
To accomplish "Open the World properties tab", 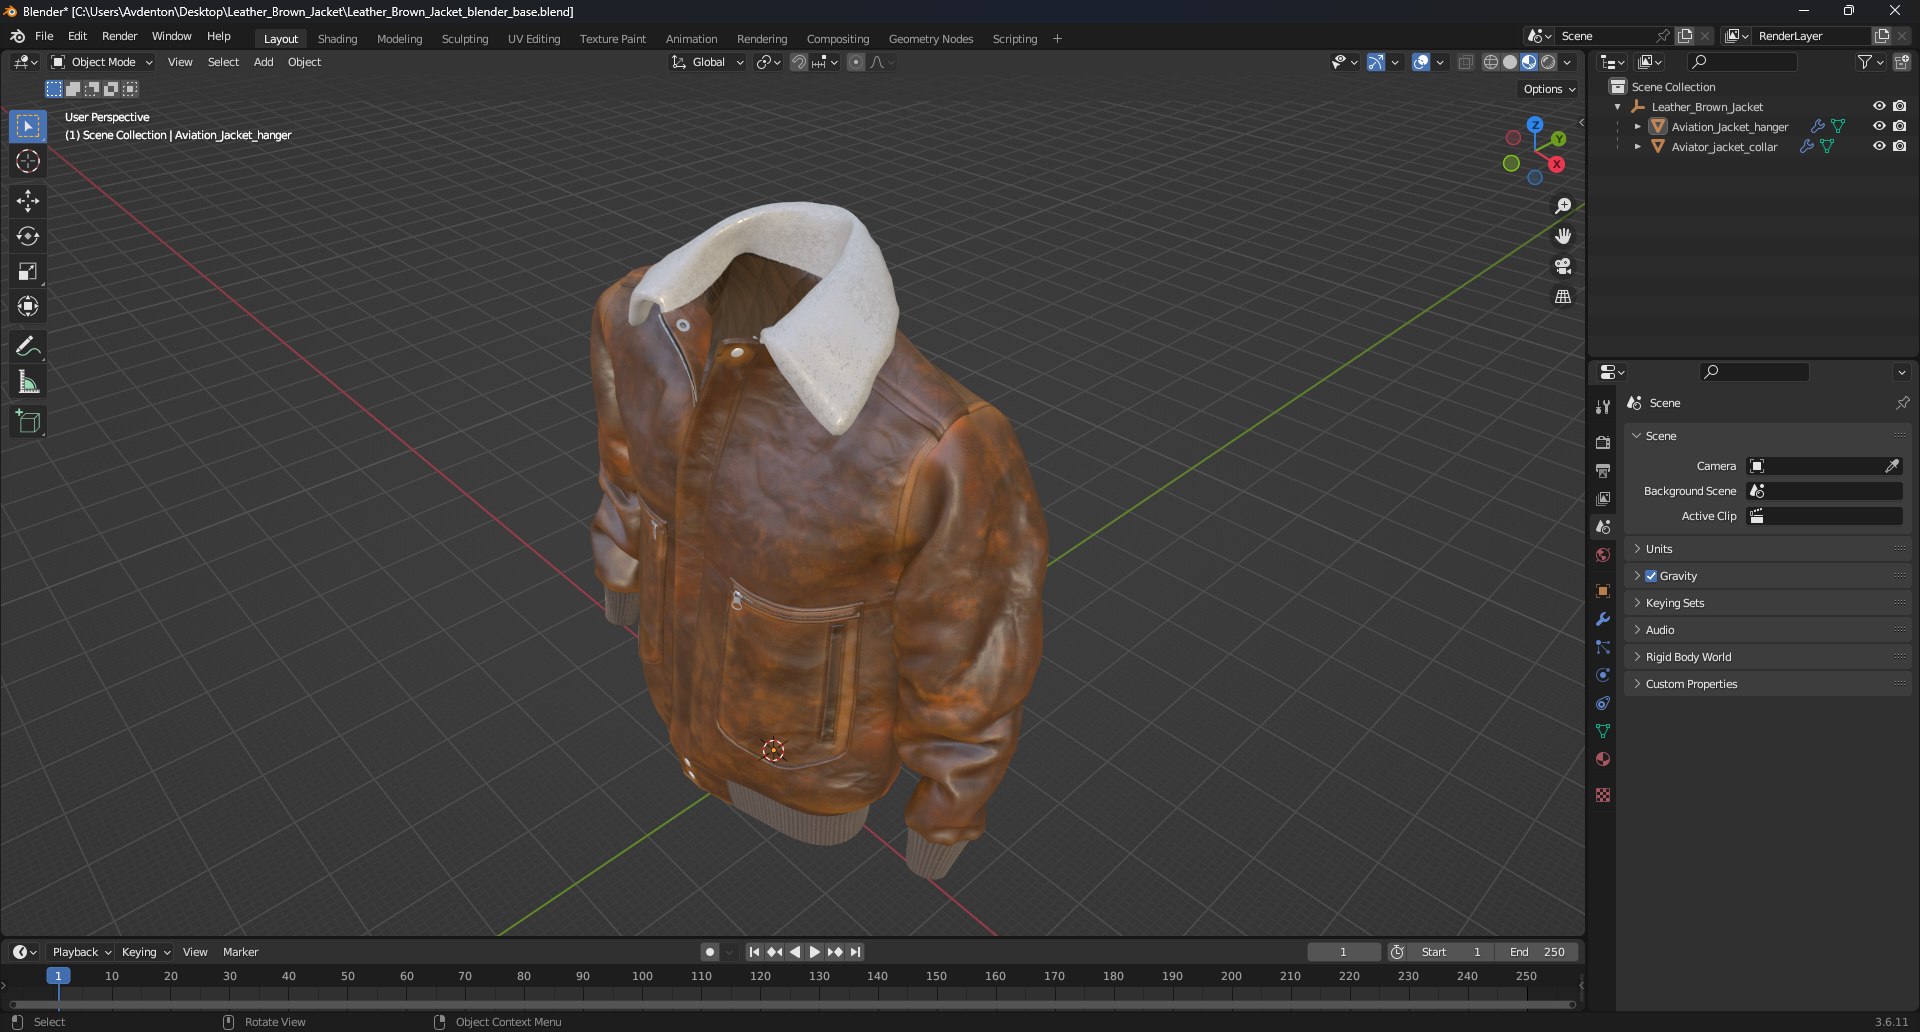I will click(1603, 555).
